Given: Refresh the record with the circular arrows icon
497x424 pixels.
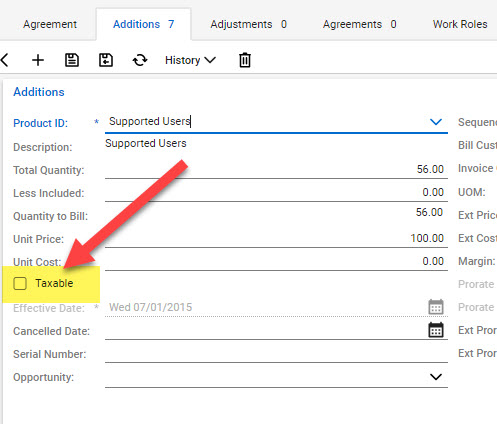Looking at the screenshot, I should (x=140, y=60).
